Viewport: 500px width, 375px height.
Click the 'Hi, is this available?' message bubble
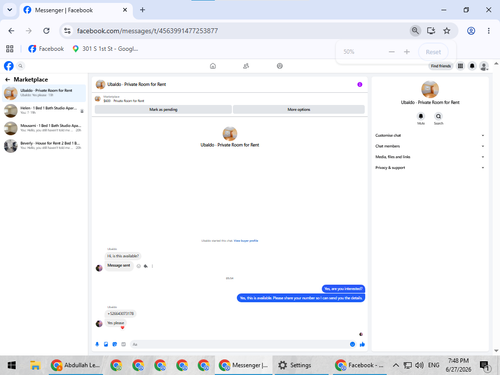[x=123, y=256]
